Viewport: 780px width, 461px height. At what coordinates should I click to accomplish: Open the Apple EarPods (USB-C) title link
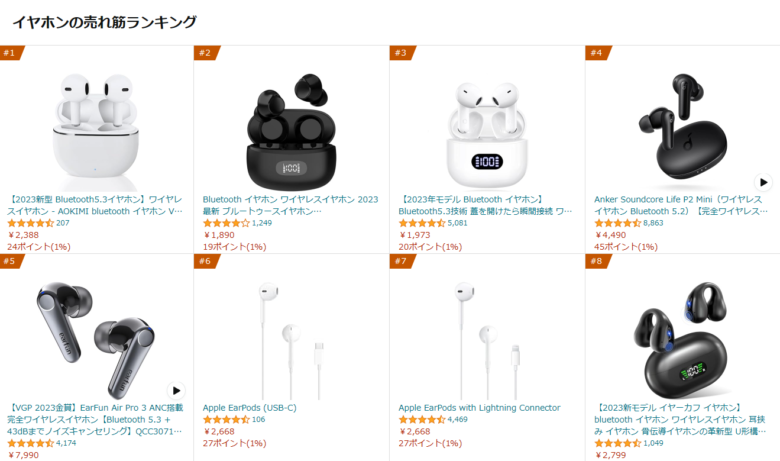249,408
